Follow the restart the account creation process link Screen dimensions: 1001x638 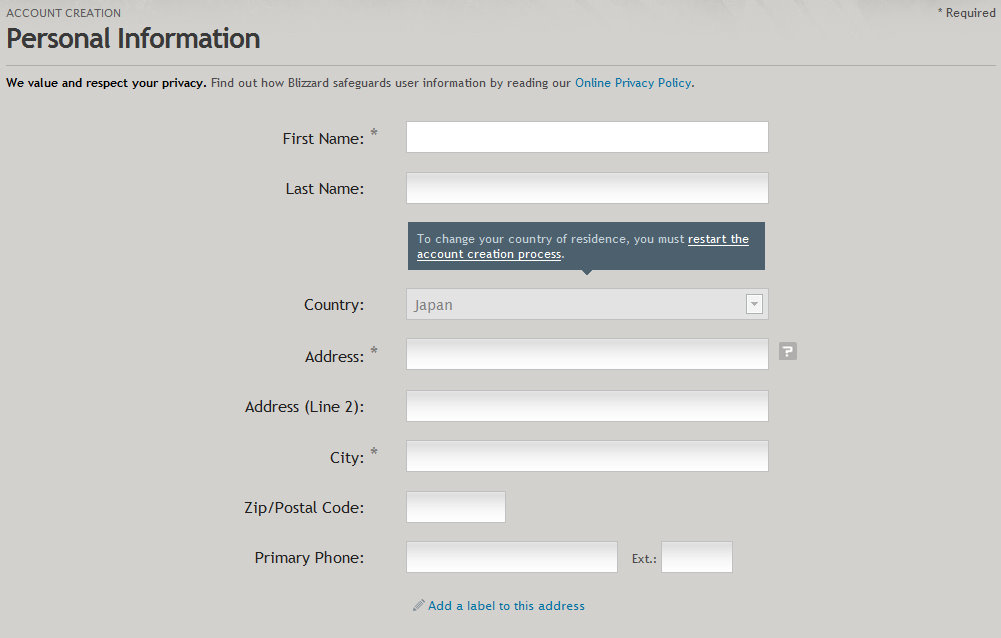(x=583, y=247)
